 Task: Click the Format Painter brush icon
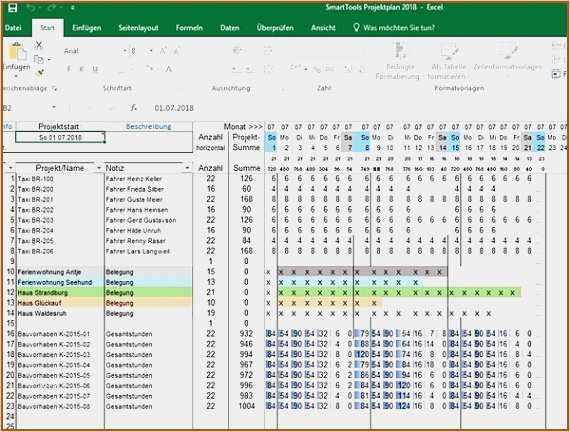[x=40, y=73]
